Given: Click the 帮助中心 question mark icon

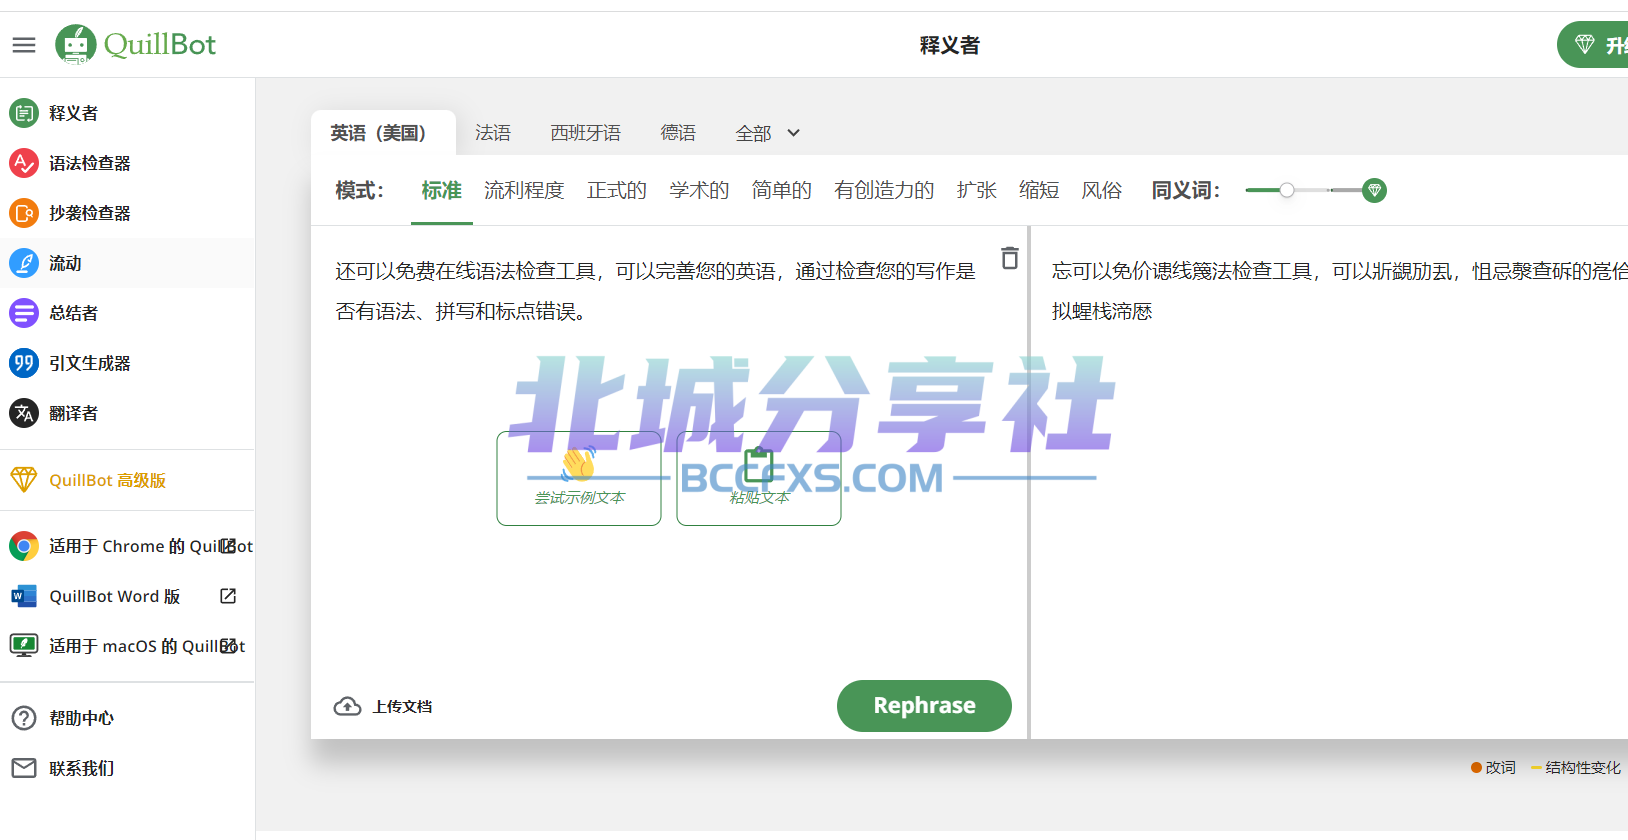Looking at the screenshot, I should [24, 718].
